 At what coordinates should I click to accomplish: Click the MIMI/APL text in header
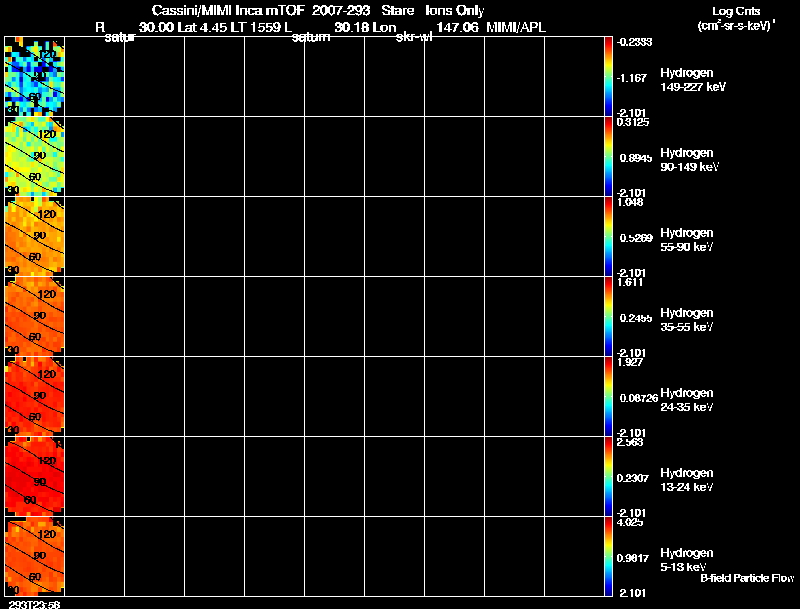tap(516, 28)
